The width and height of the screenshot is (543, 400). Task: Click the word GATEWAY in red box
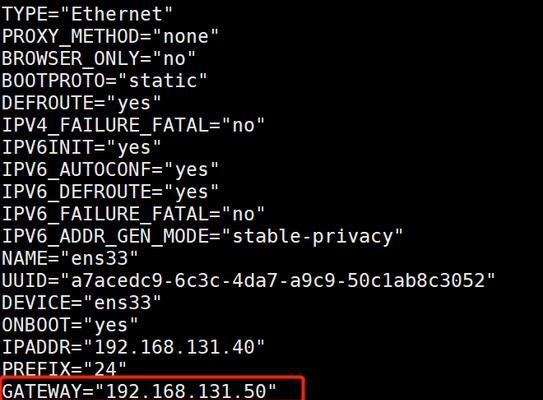point(42,392)
